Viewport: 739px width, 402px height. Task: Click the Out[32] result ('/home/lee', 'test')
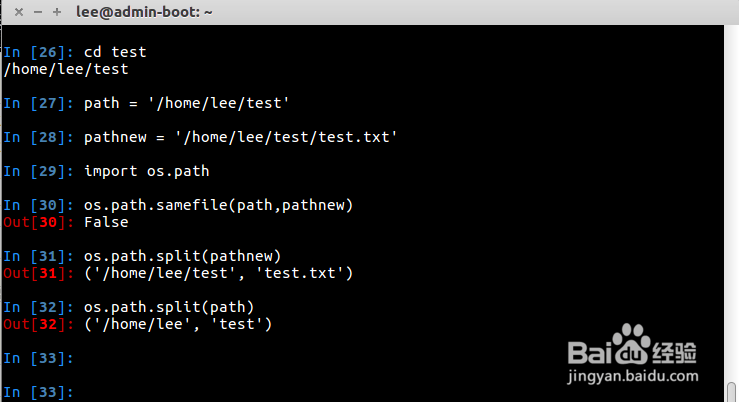point(178,324)
